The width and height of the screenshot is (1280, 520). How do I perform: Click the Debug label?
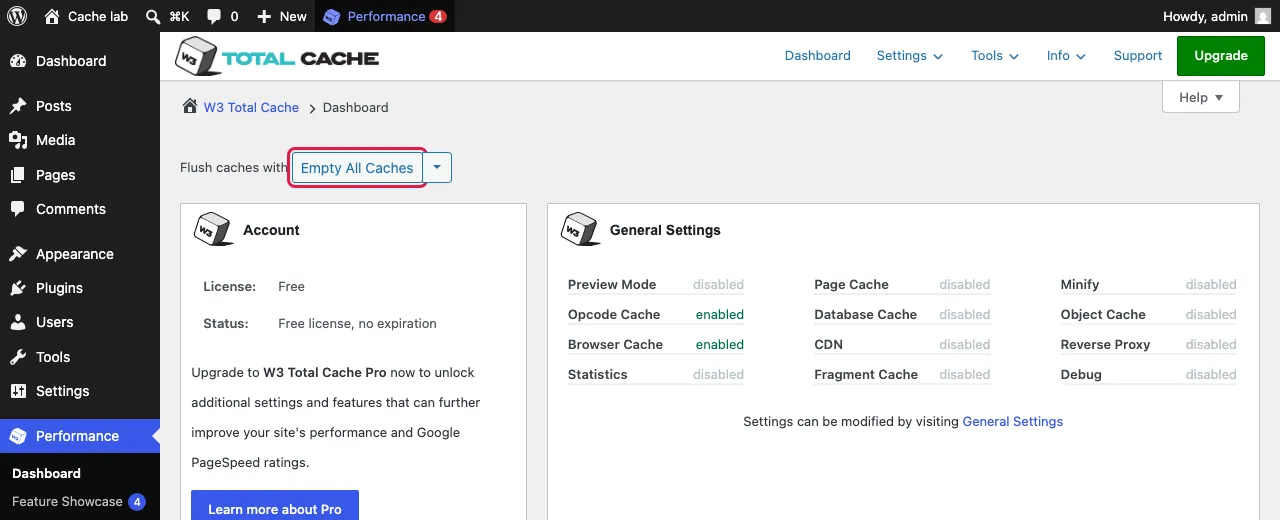pos(1081,374)
